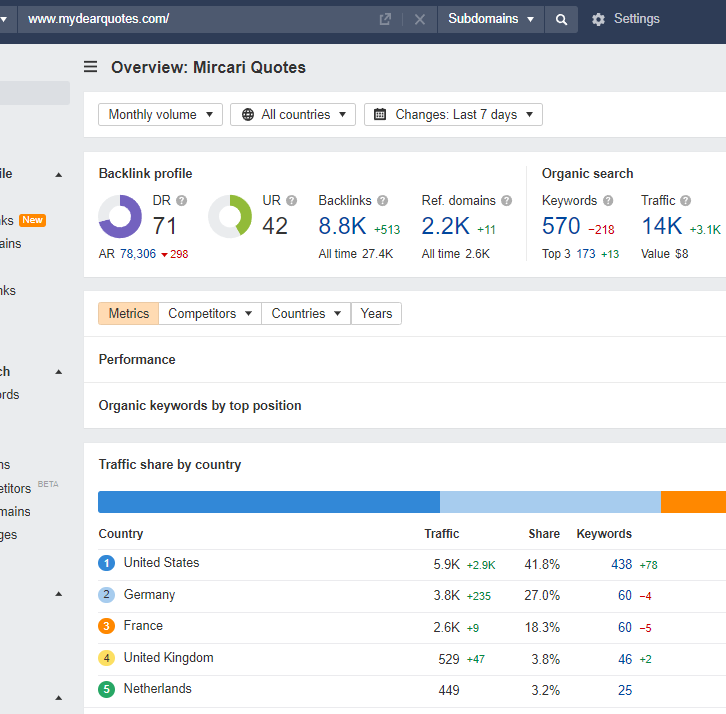
Task: Click the Keywords column header
Action: click(604, 534)
